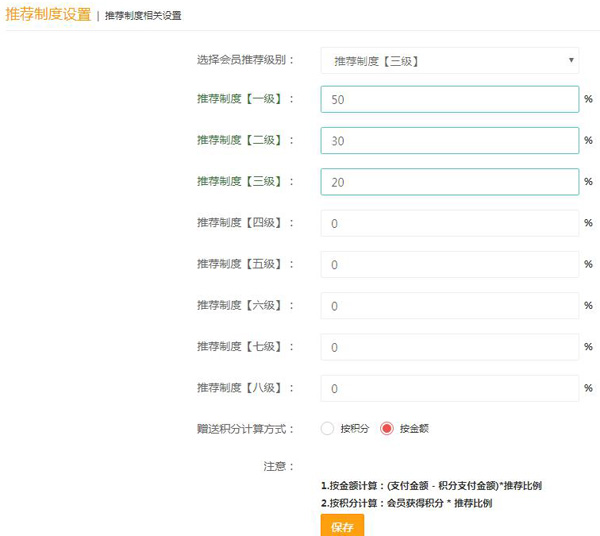Open the 选择会员推荐级别 dropdown
Viewport: 600px width, 536px height.
[x=449, y=60]
